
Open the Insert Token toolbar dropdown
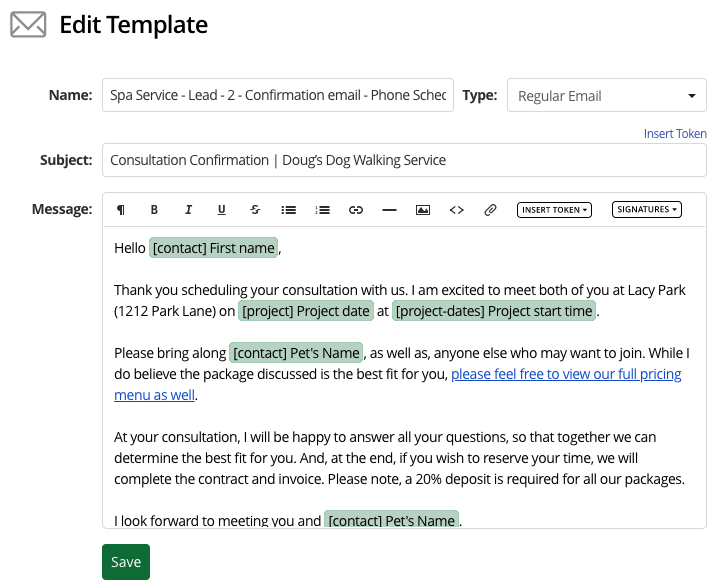point(554,210)
